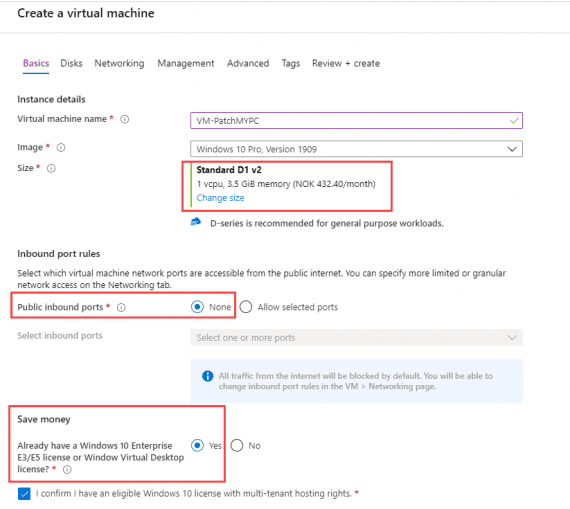Click blue info icon in traffic blocked notice
This screenshot has height=509, width=570.
point(208,376)
